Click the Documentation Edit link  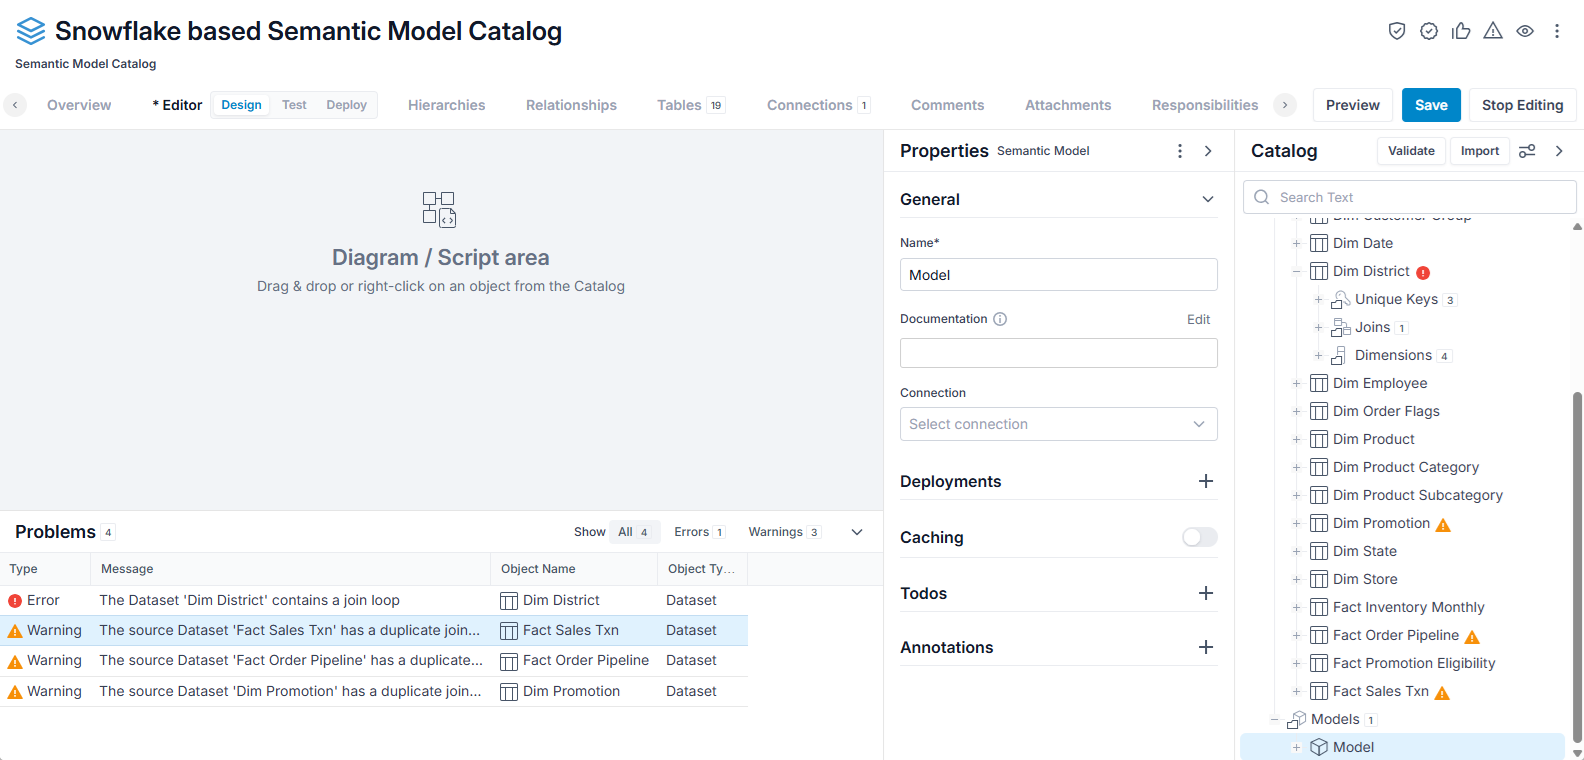click(x=1198, y=319)
